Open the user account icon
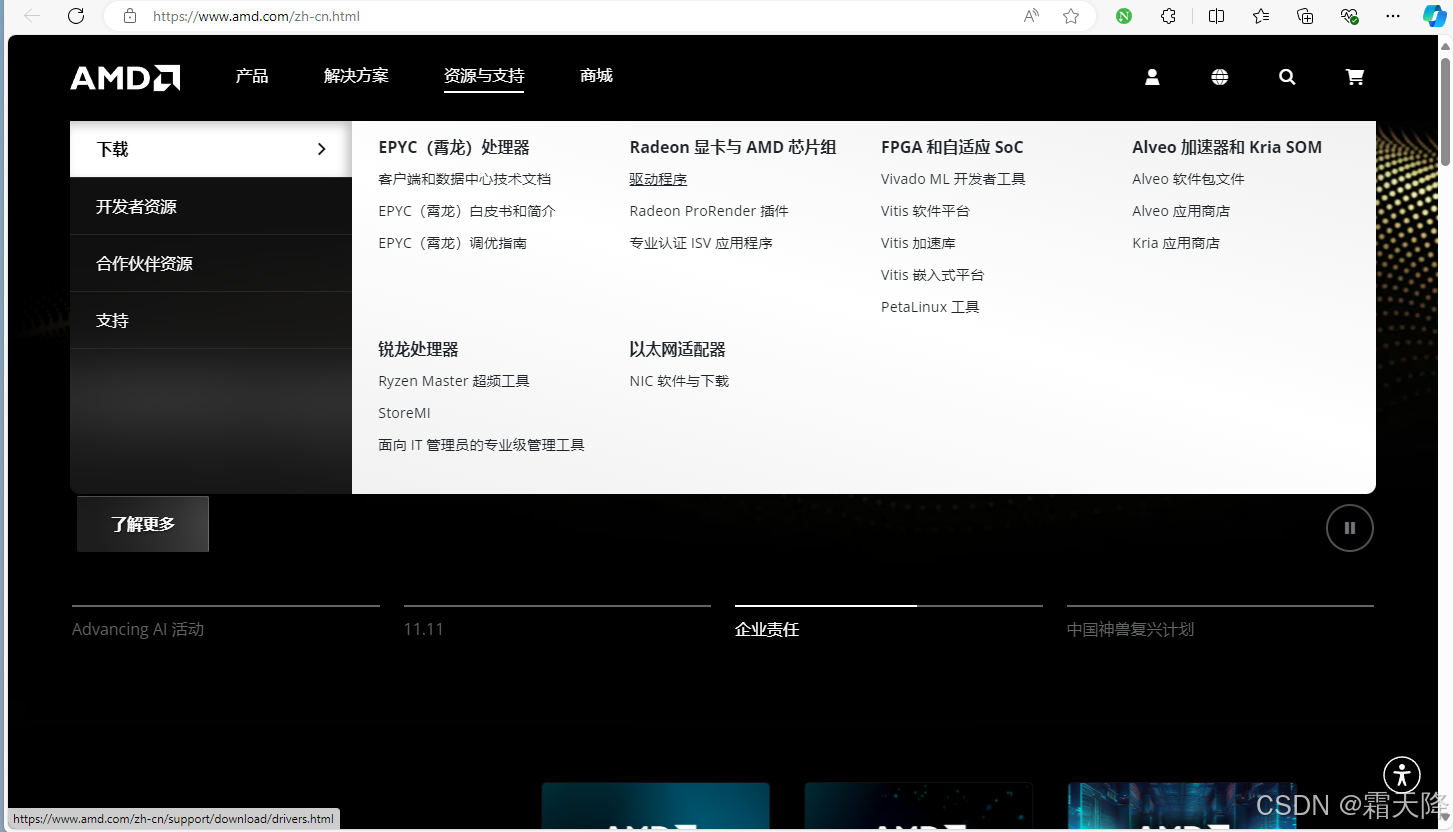 point(1152,77)
